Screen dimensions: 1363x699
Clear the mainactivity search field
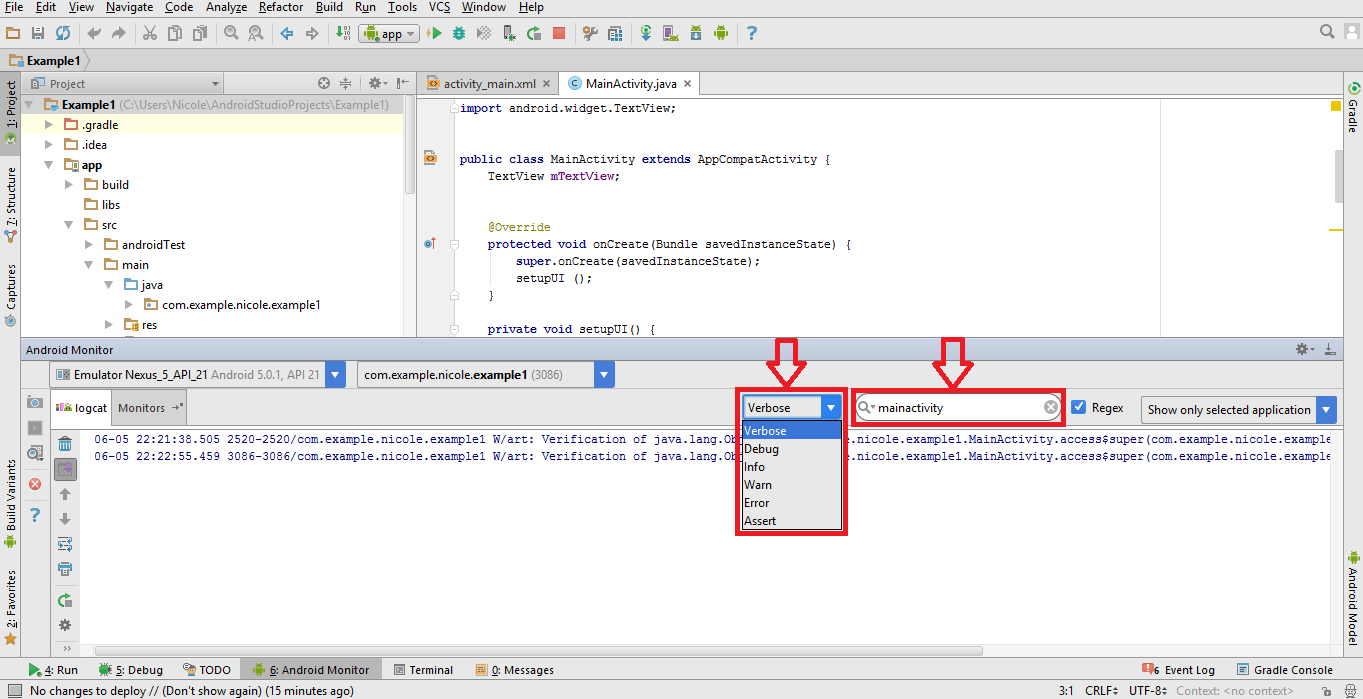pyautogui.click(x=1049, y=407)
